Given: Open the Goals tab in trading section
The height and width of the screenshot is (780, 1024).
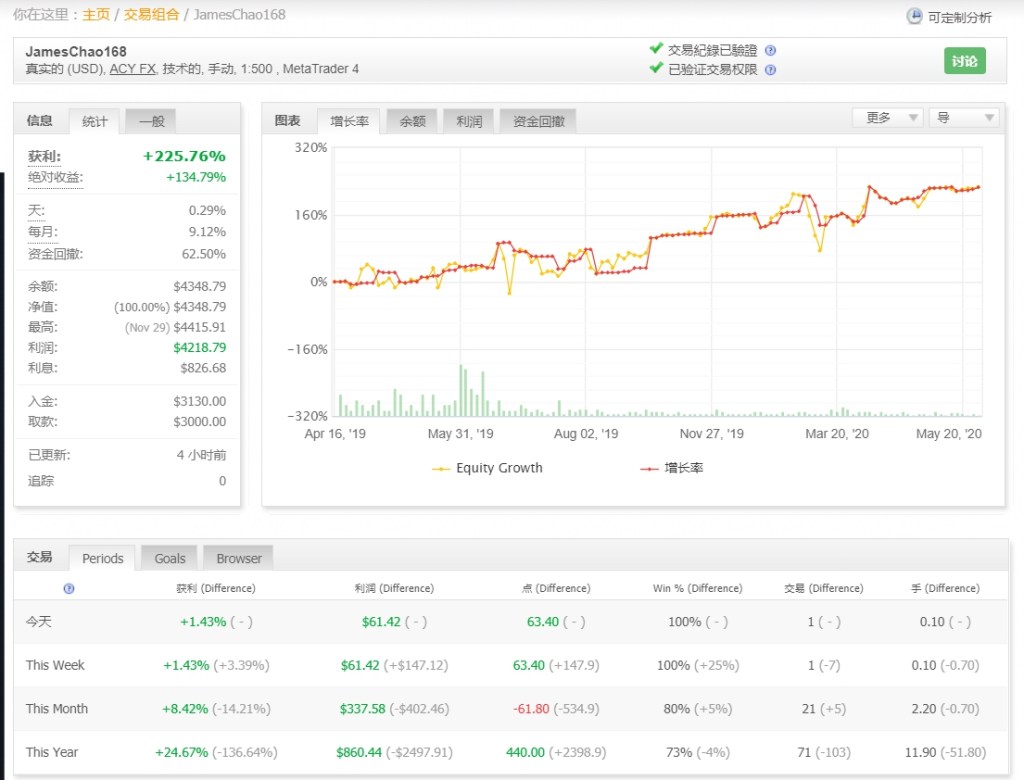Looking at the screenshot, I should [170, 558].
